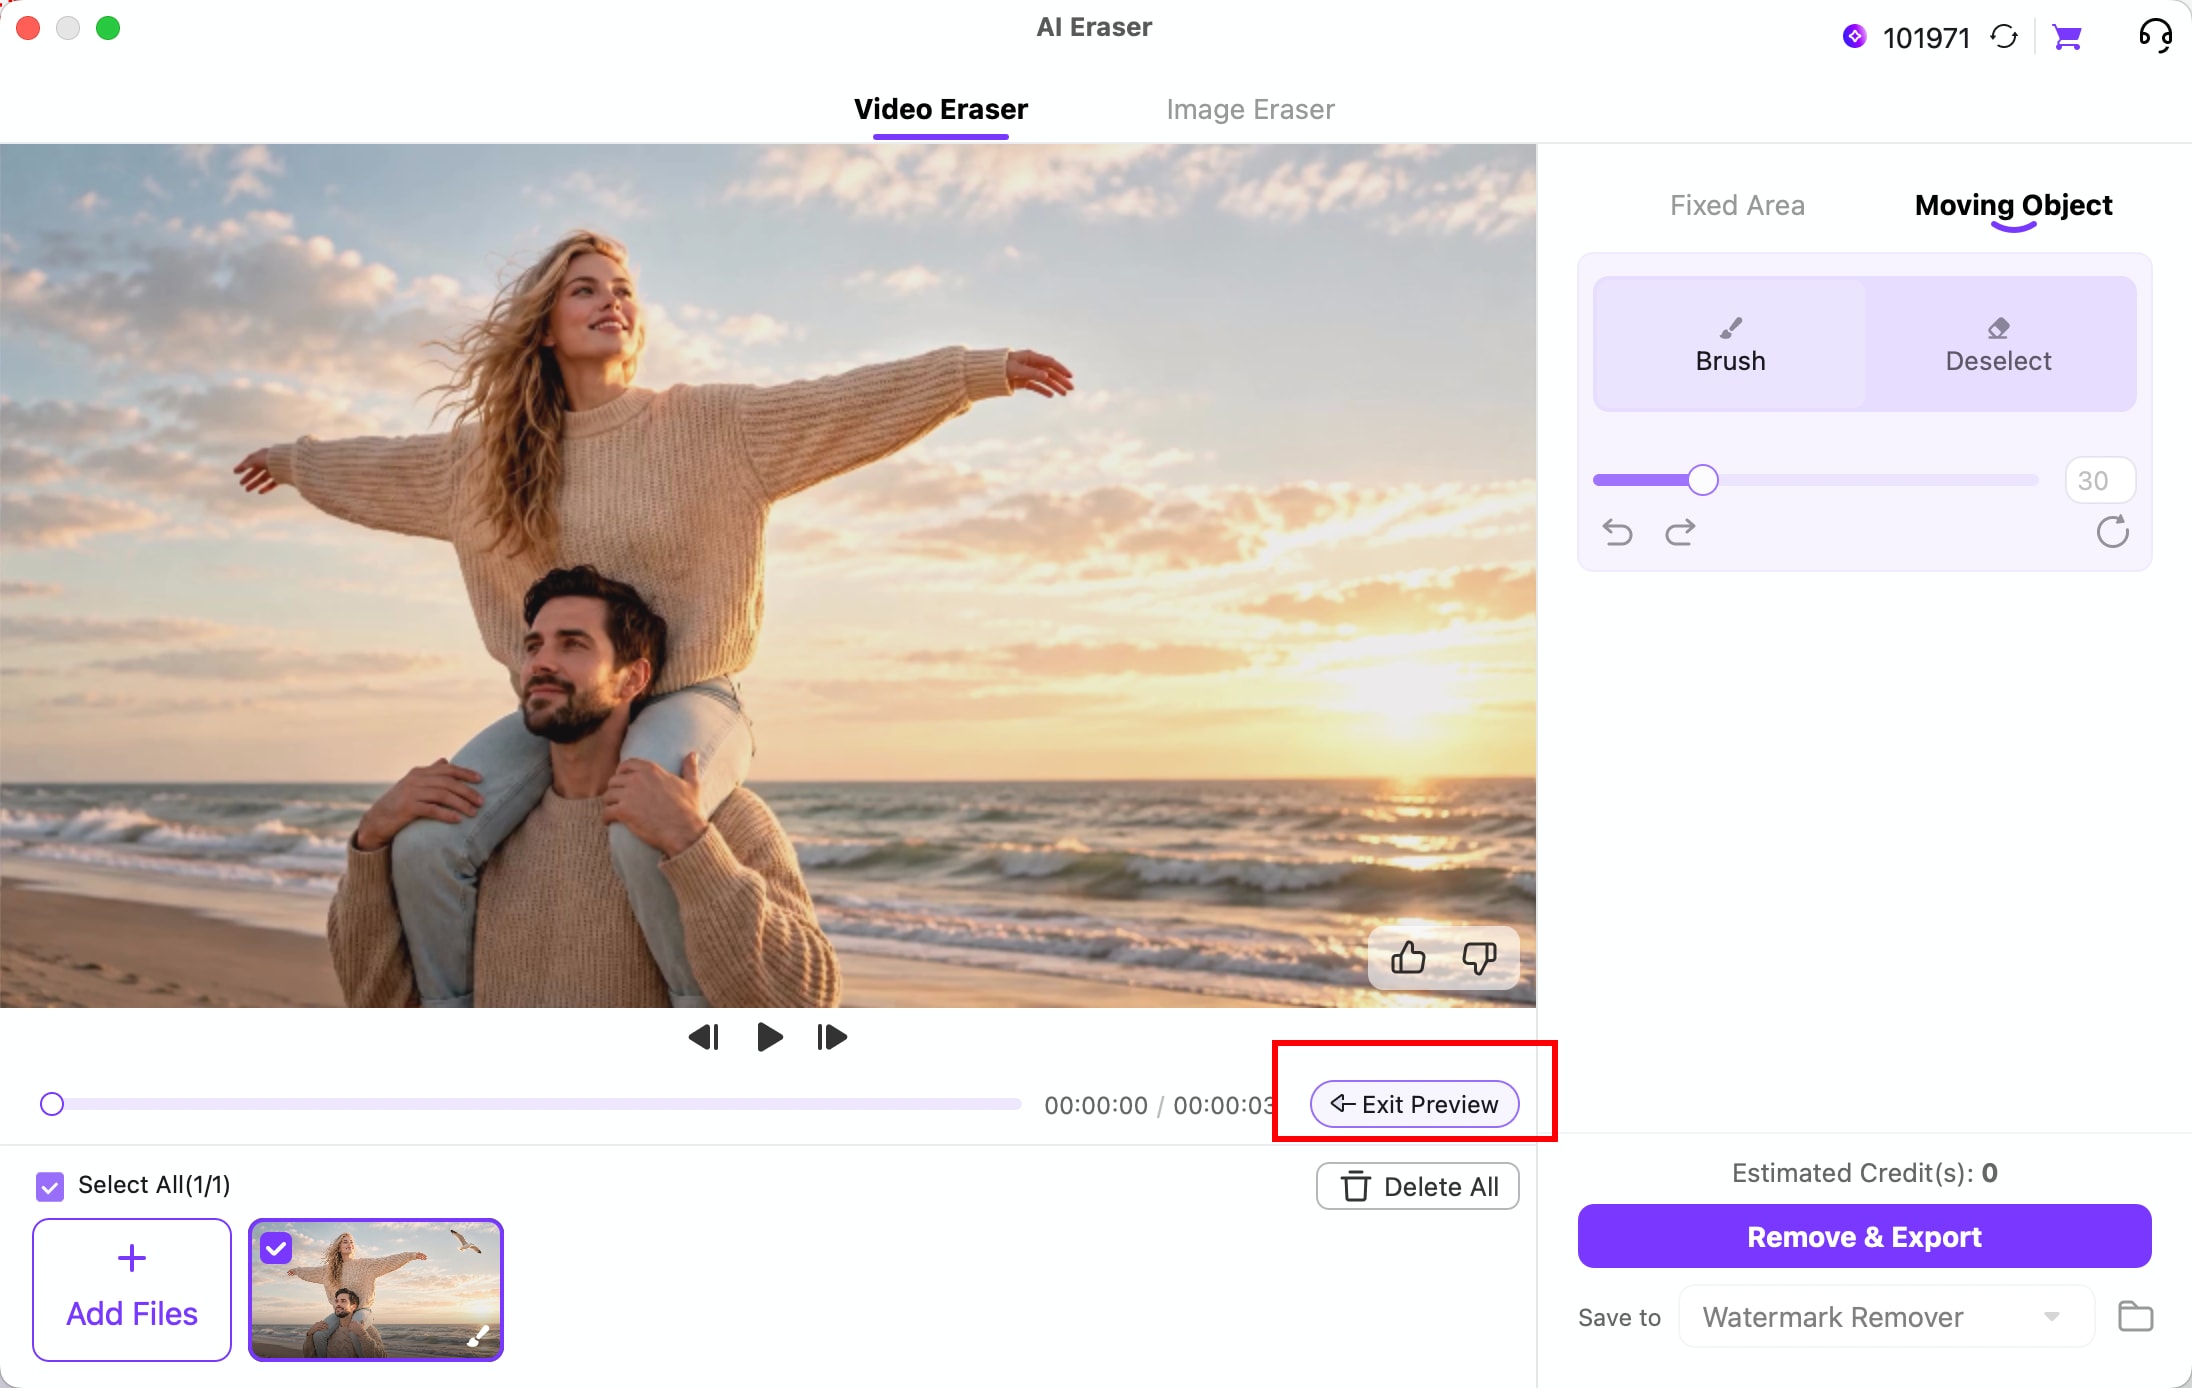Click the 101971 credits count
The image size is (2192, 1388).
tap(1926, 38)
